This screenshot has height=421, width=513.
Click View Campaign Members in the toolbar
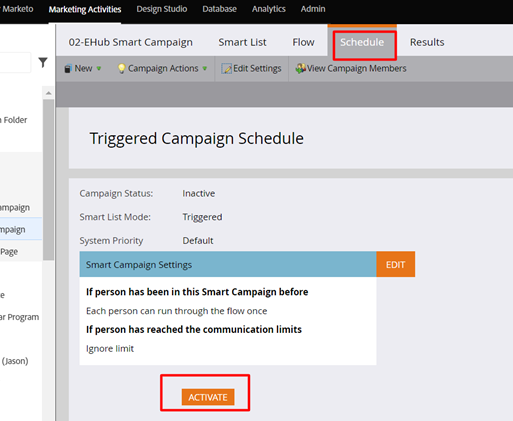tap(357, 68)
